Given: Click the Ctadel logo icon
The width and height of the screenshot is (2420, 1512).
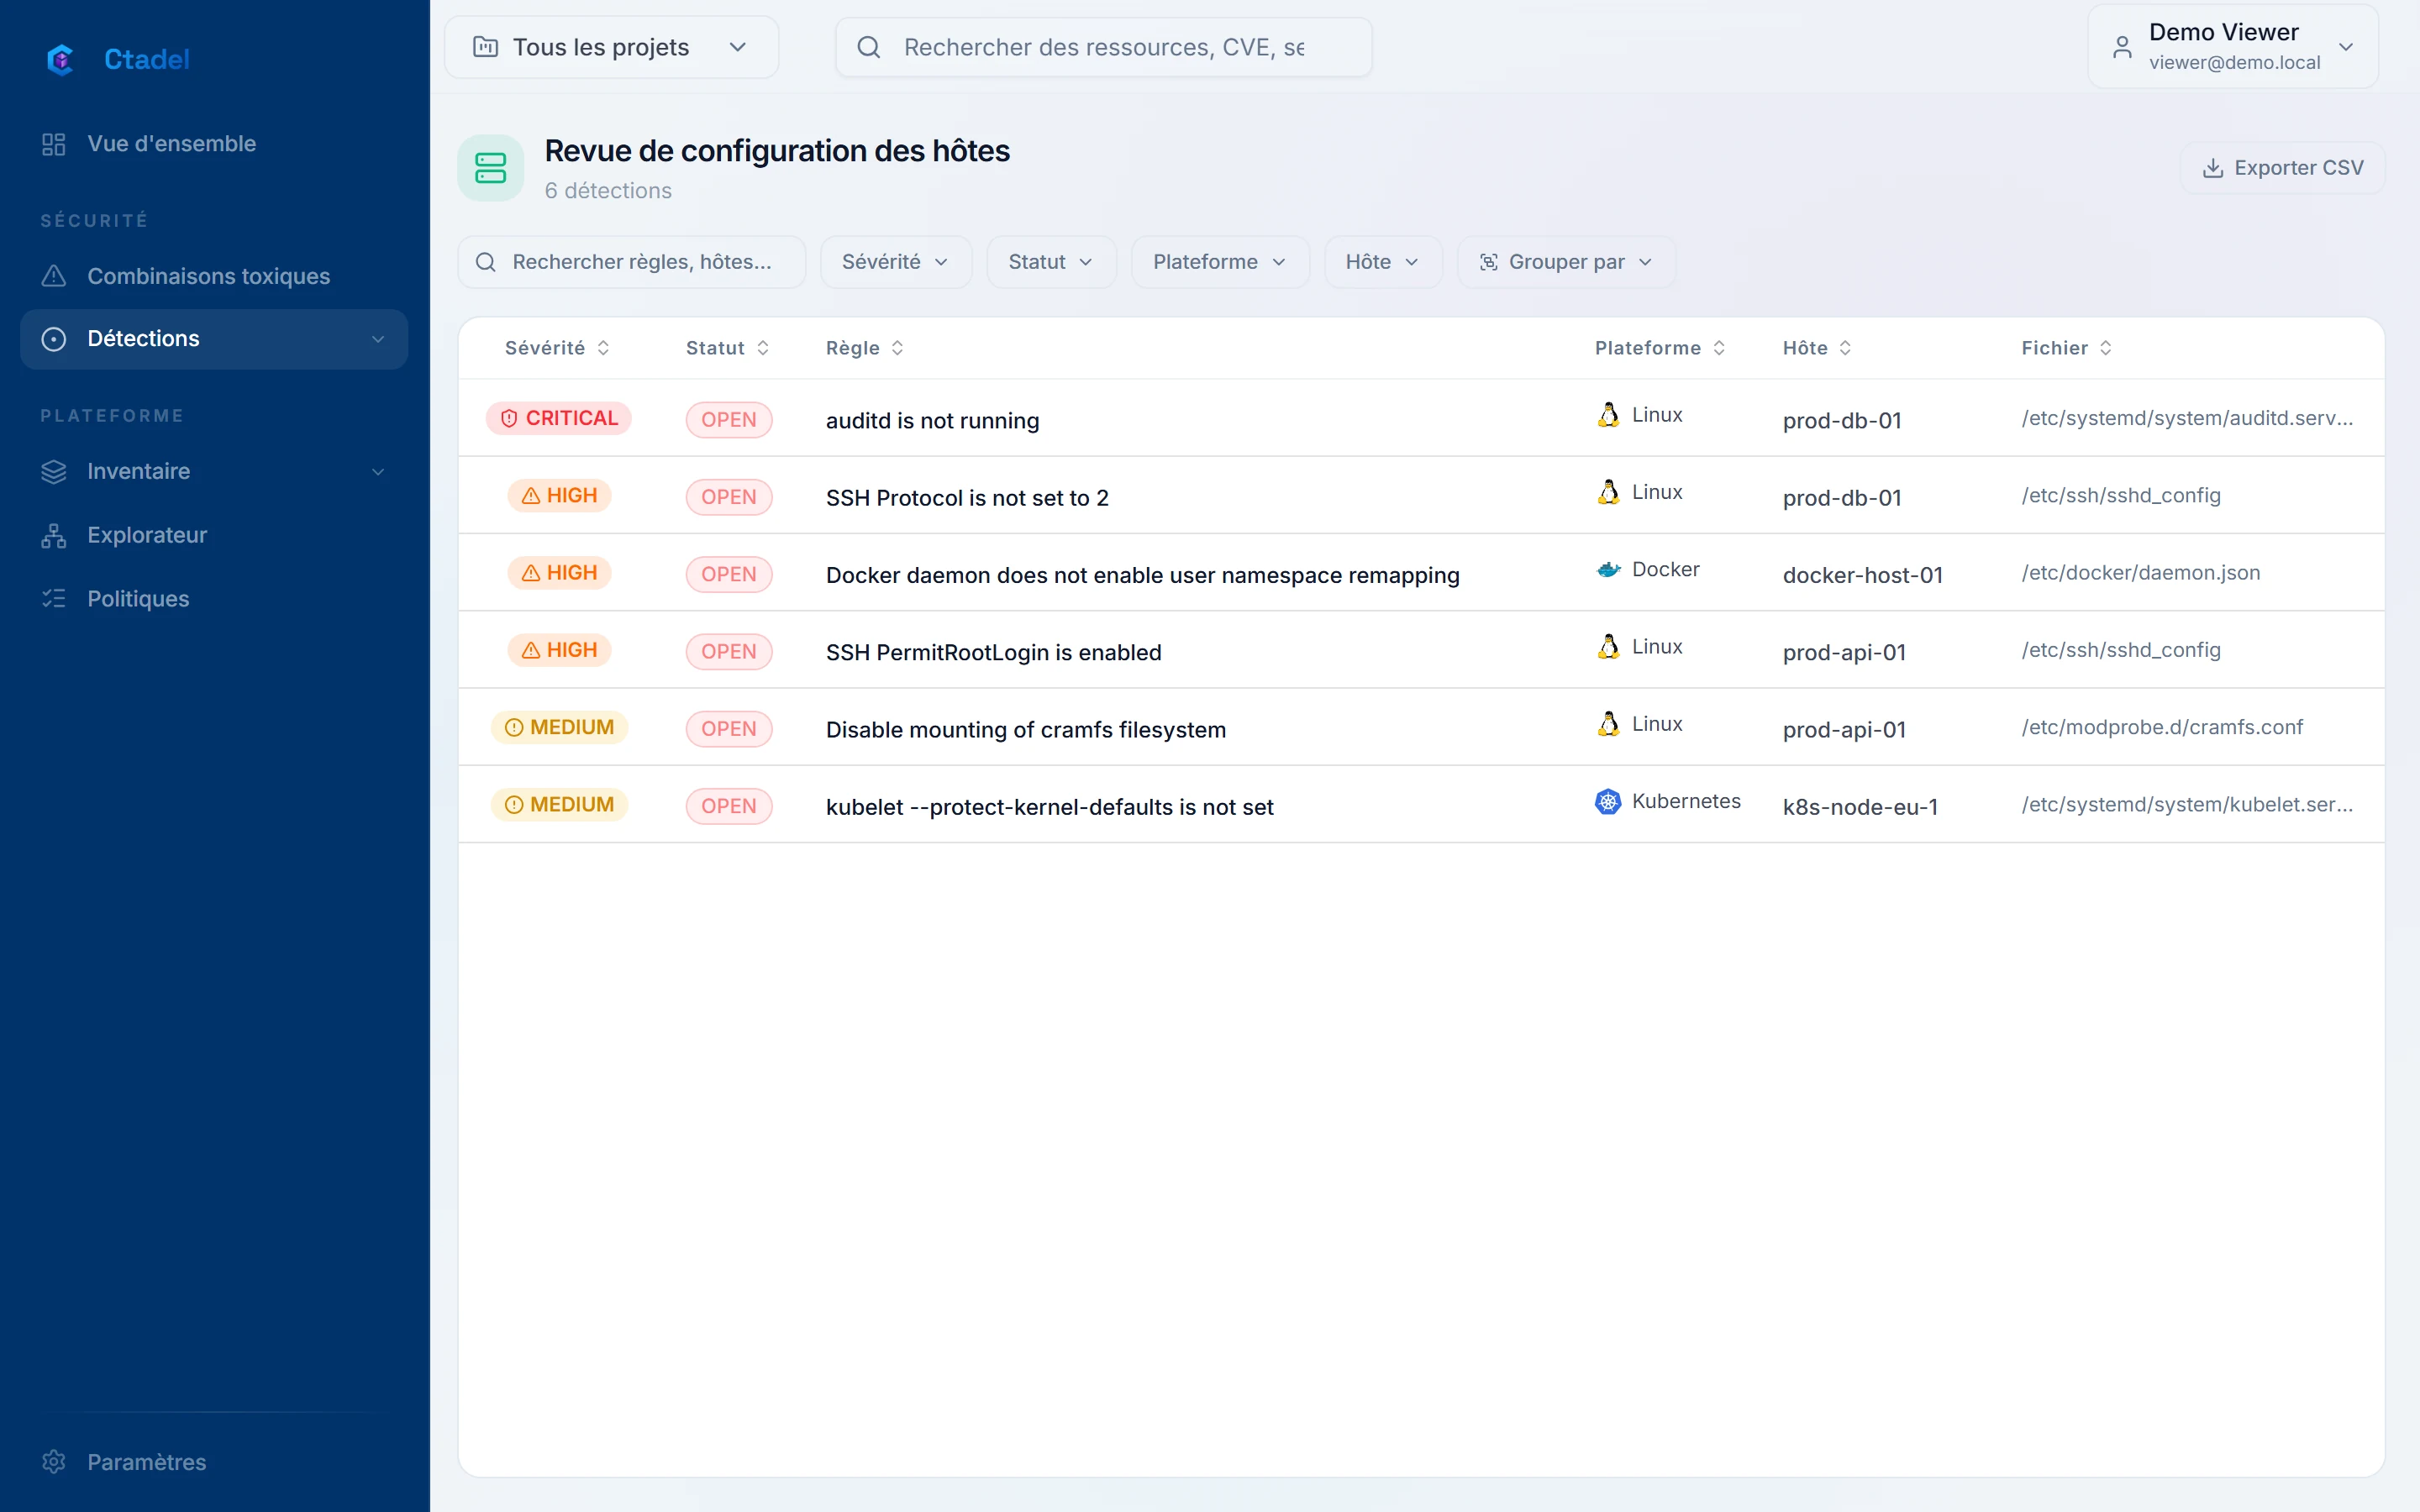Looking at the screenshot, I should pos(60,60).
